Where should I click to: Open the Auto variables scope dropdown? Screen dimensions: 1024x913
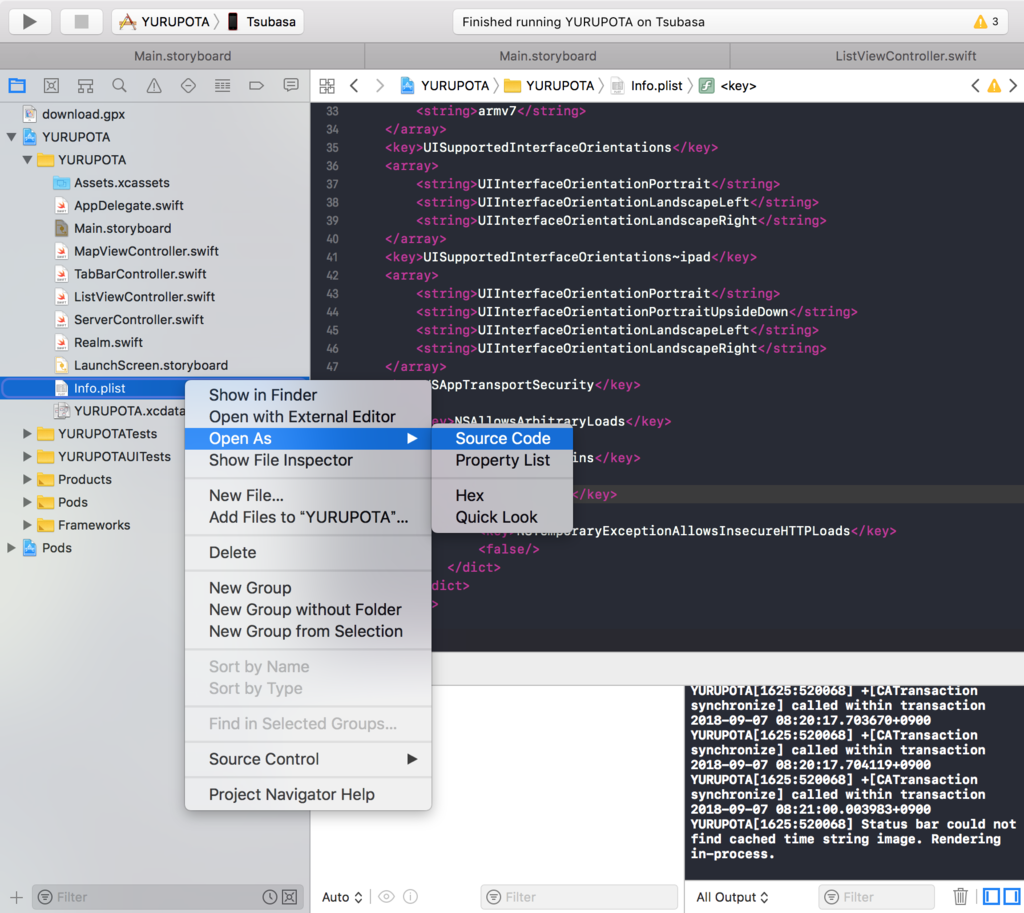[342, 897]
